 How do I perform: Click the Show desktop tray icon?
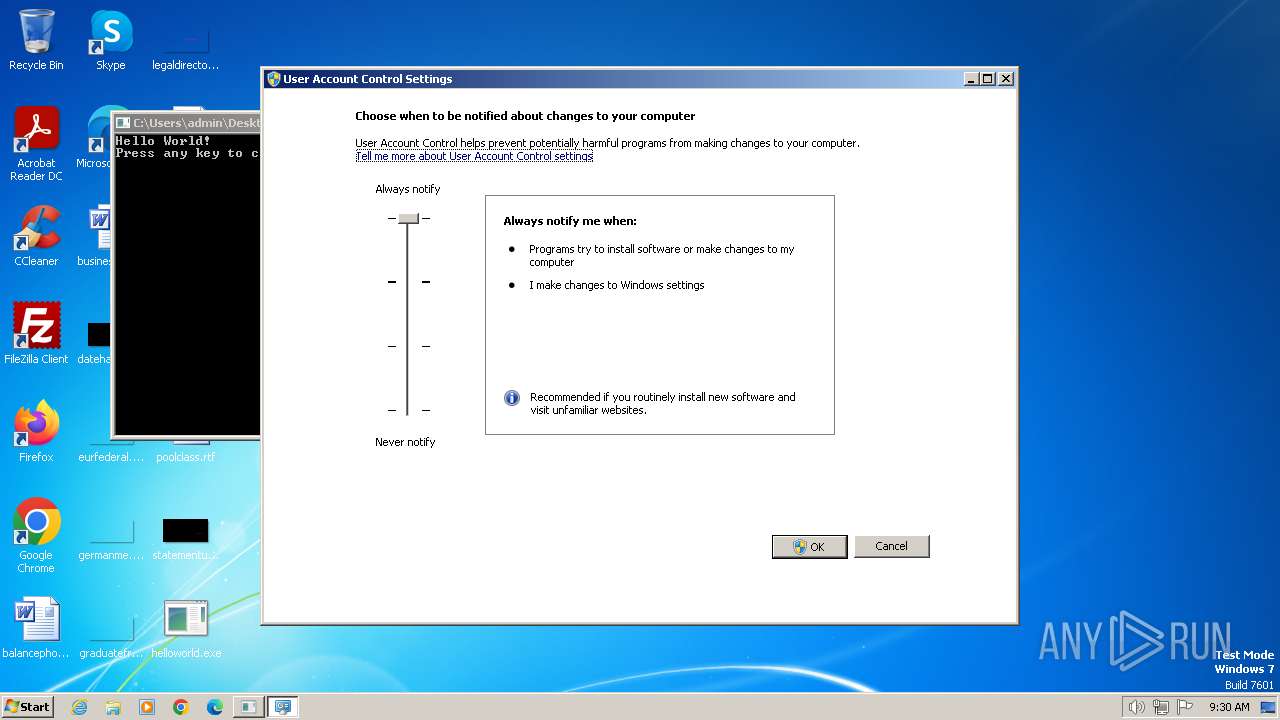click(x=1268, y=707)
